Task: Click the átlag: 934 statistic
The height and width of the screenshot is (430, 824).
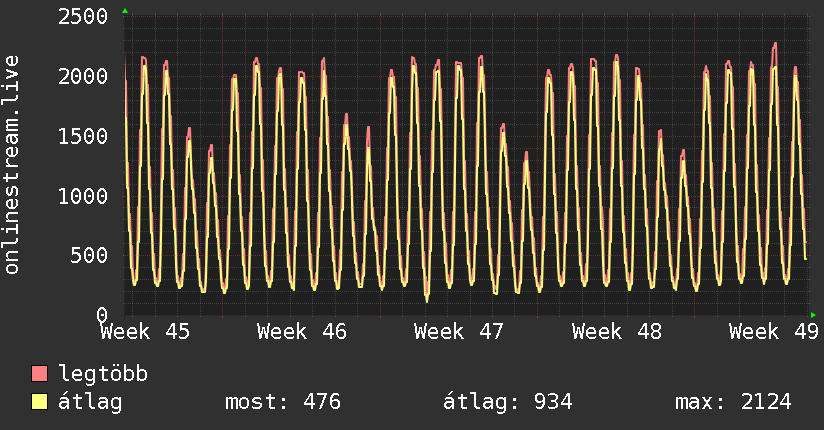Action: coord(508,402)
